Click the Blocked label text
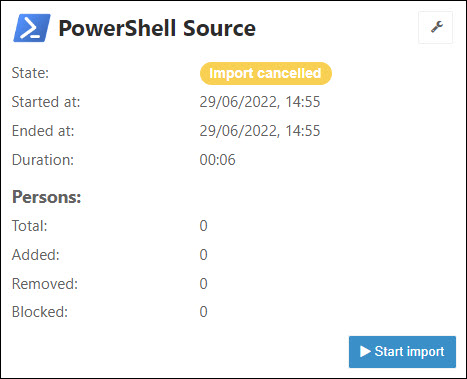Image resolution: width=467 pixels, height=379 pixels. pos(40,312)
